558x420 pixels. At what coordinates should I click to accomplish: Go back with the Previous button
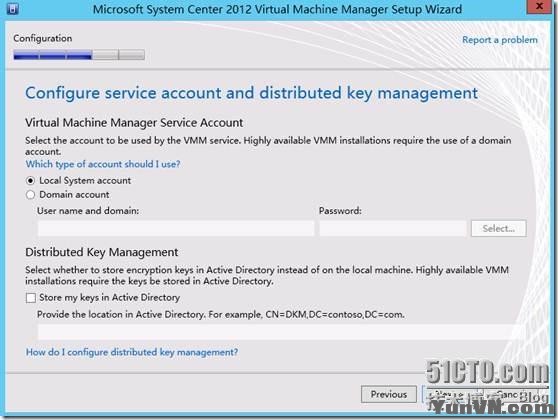point(389,394)
